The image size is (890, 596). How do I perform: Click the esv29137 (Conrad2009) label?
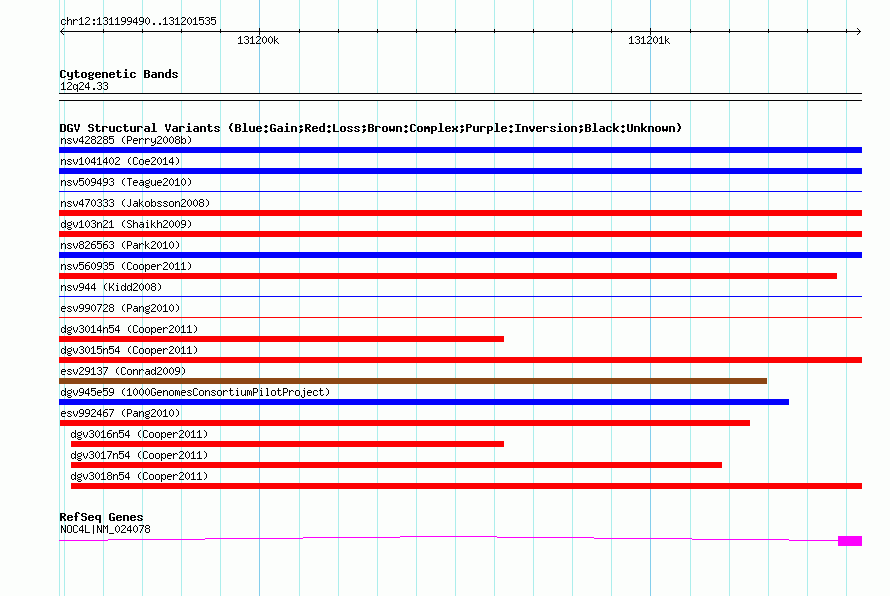point(123,371)
